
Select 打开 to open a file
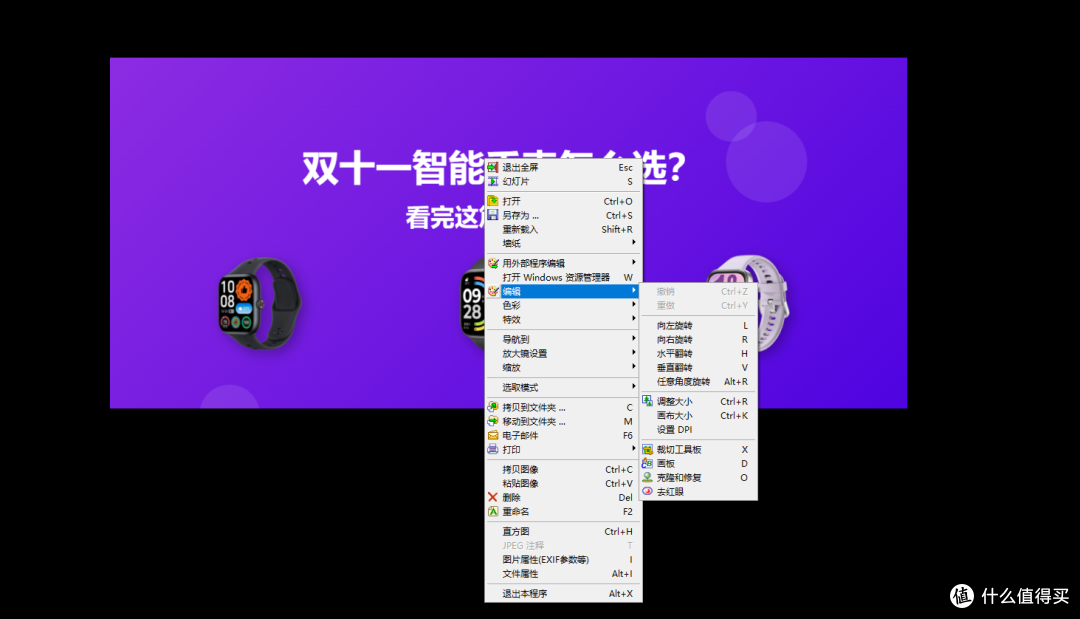(563, 201)
